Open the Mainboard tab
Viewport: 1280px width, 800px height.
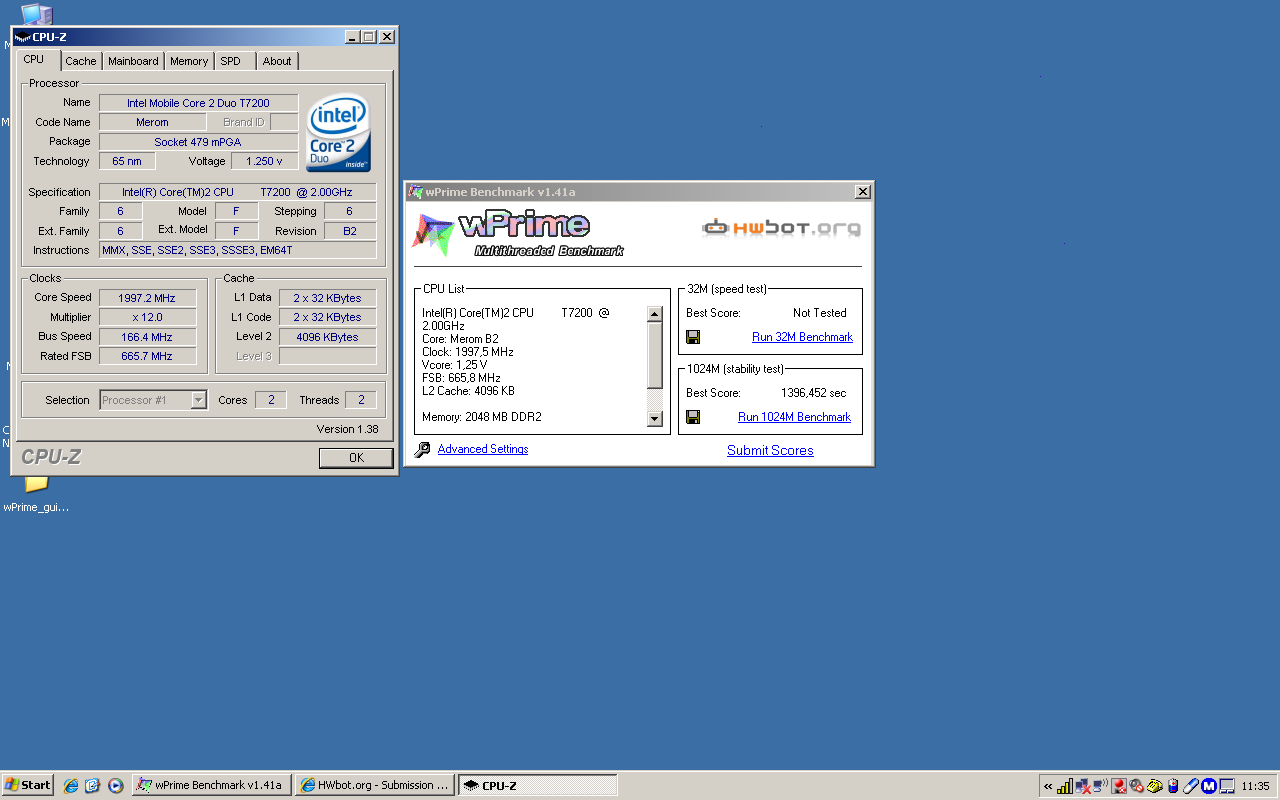coord(133,61)
